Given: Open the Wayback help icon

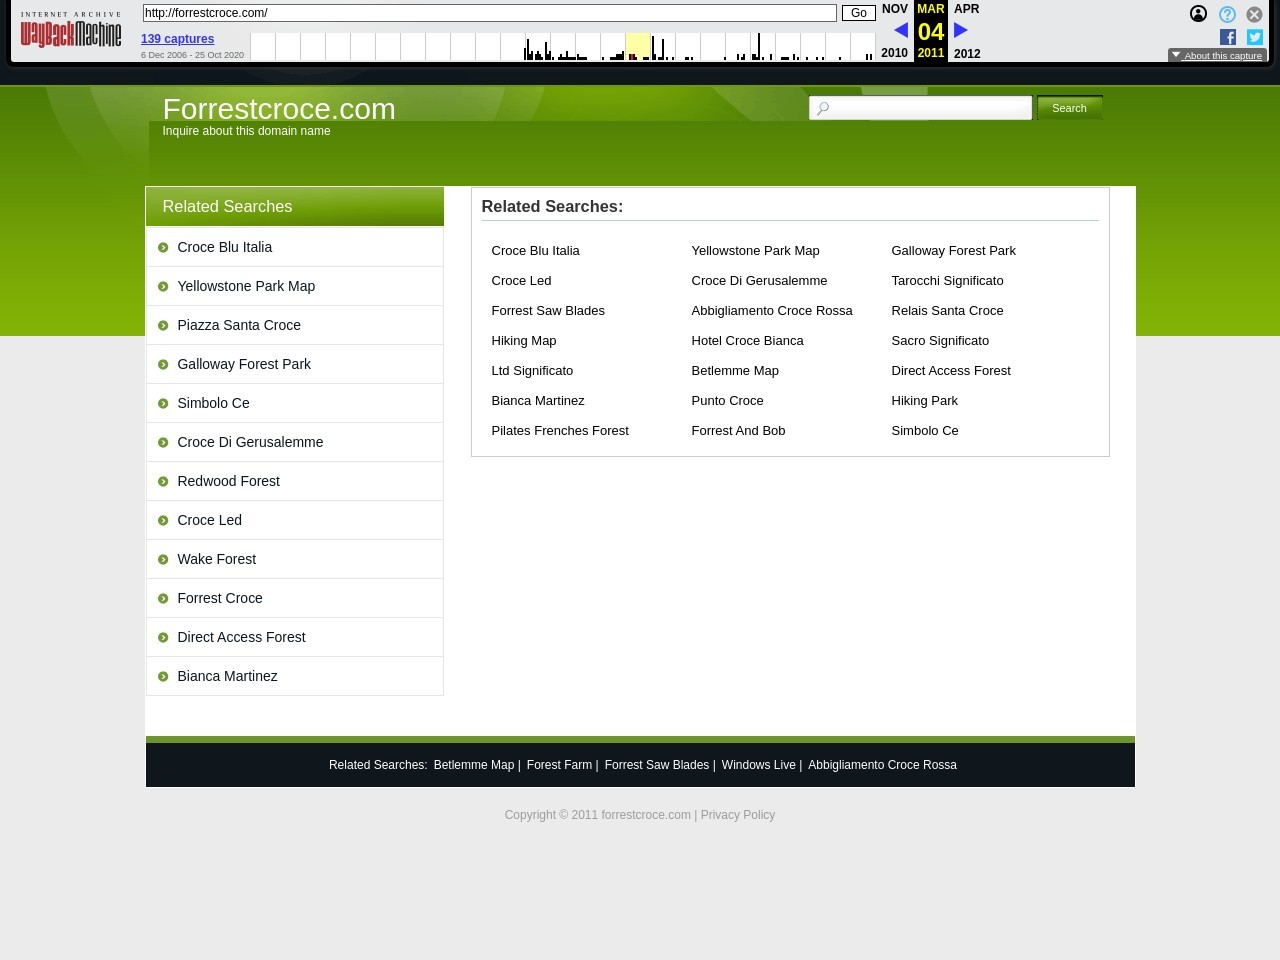Looking at the screenshot, I should (x=1227, y=14).
